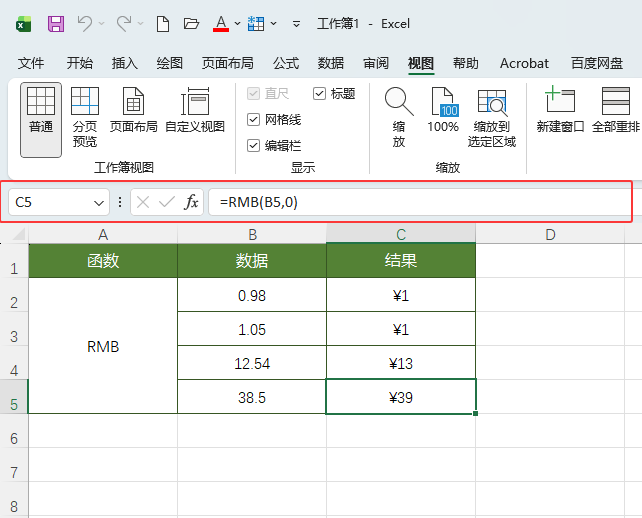The image size is (642, 518).
Task: Select cell showing ¥13
Action: click(401, 363)
